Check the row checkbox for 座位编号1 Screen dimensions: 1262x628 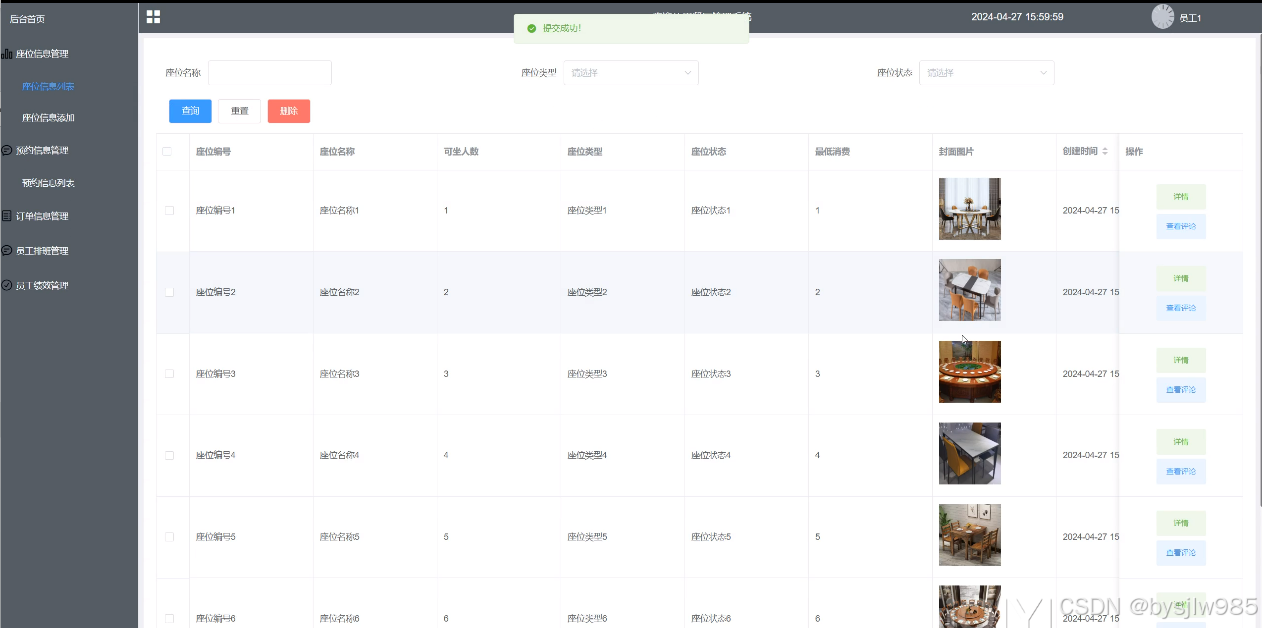(x=169, y=211)
